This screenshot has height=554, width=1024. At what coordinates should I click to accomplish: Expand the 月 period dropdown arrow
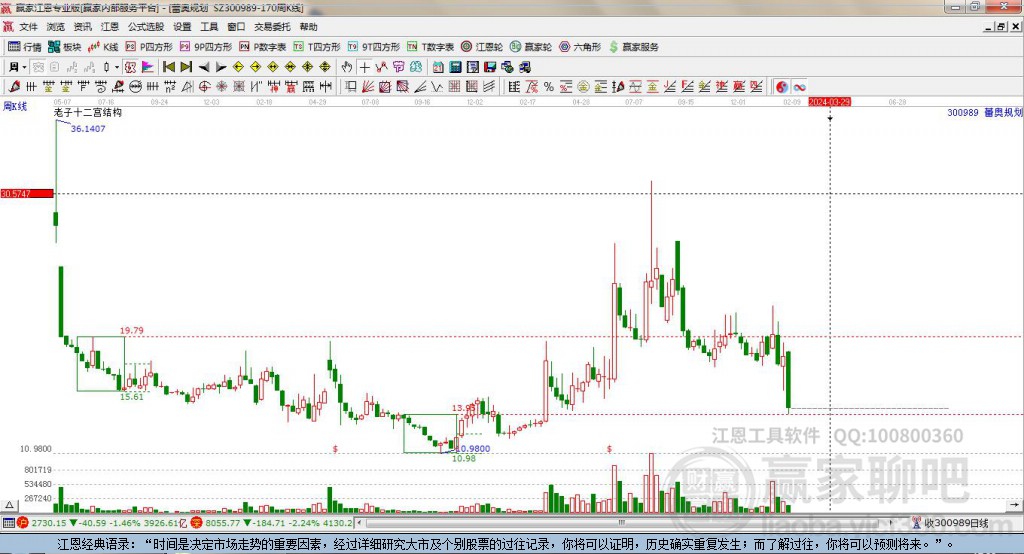pos(25,67)
